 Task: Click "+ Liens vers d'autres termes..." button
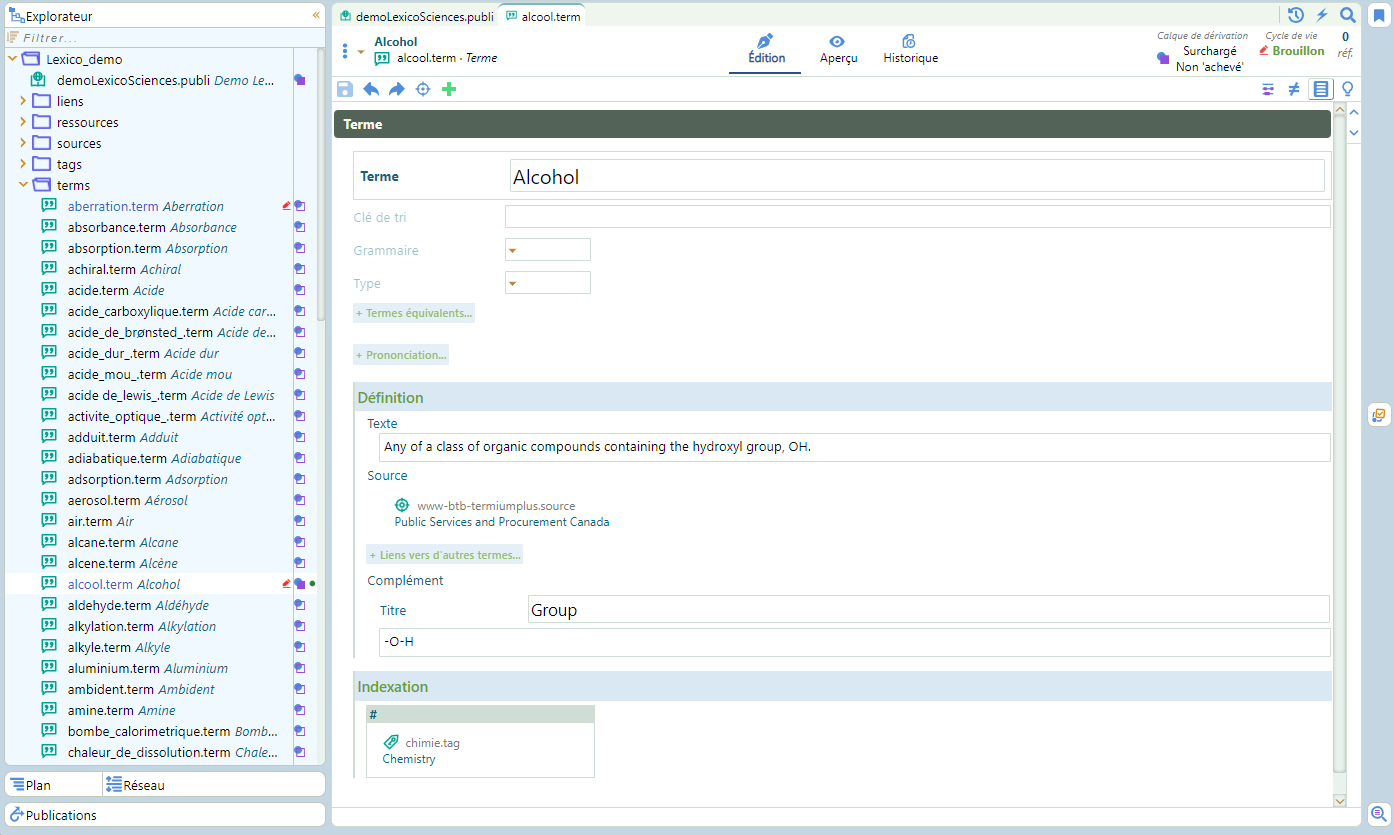(445, 555)
